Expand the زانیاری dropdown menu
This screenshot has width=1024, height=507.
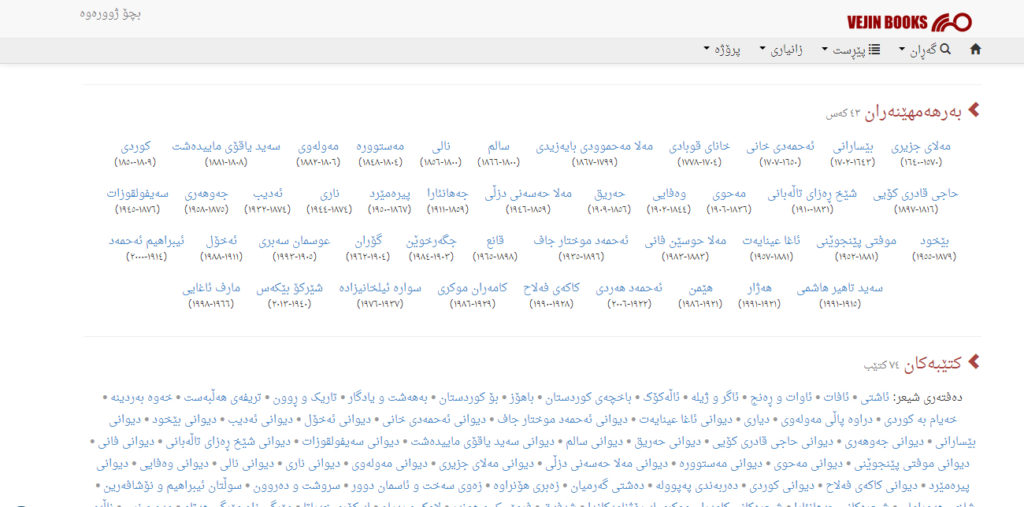[781, 50]
